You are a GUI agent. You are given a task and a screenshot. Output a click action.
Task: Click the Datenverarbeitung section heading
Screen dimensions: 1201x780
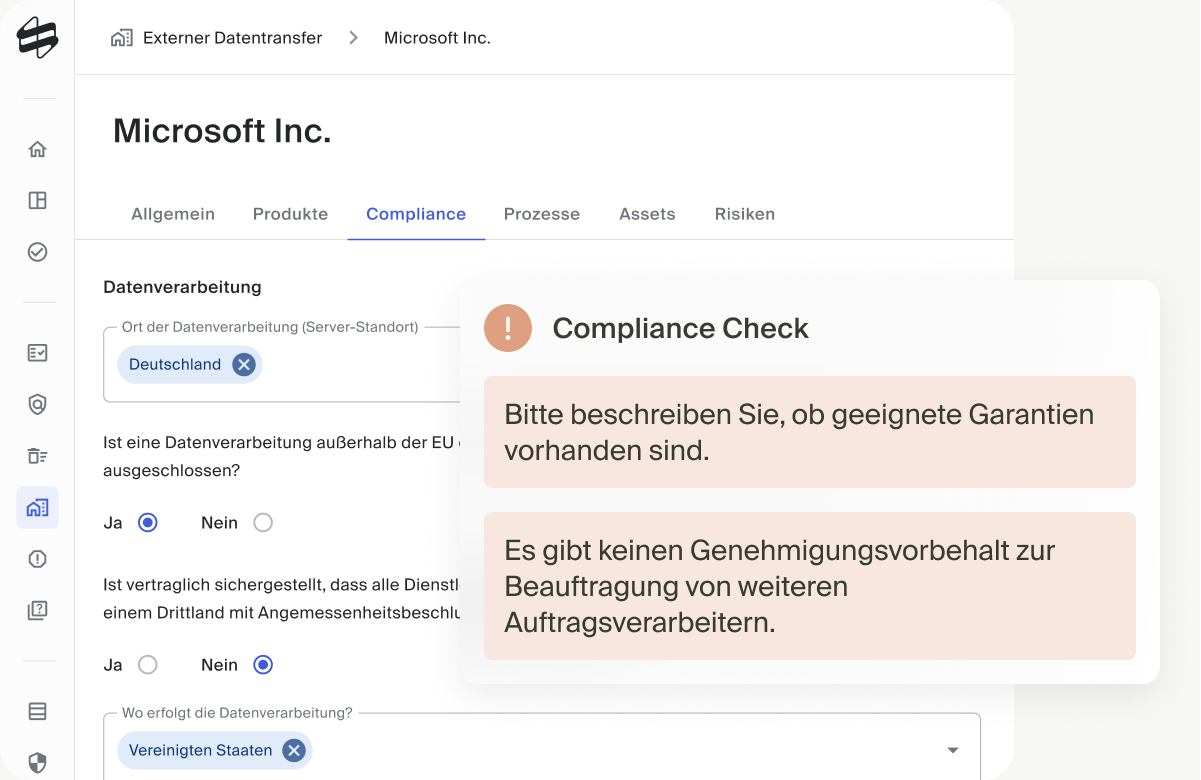pos(182,287)
